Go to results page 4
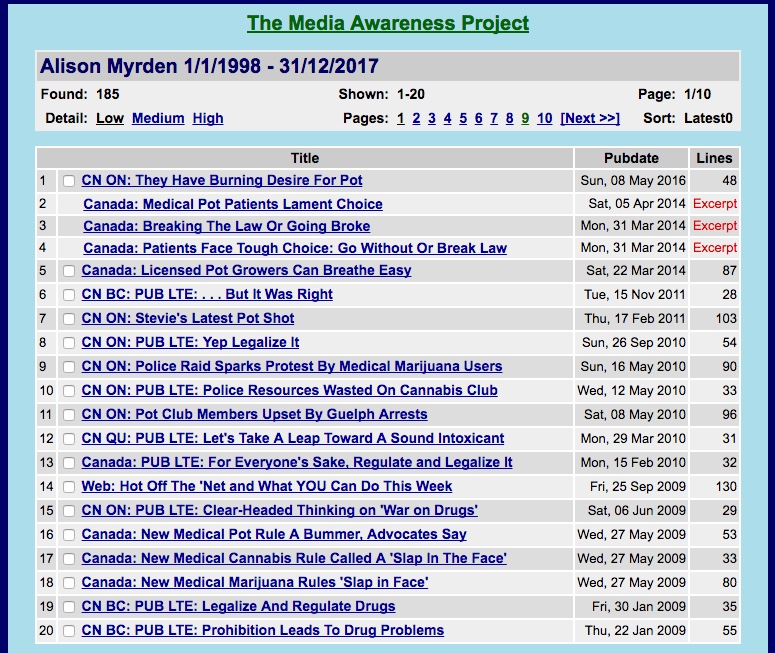 (447, 118)
